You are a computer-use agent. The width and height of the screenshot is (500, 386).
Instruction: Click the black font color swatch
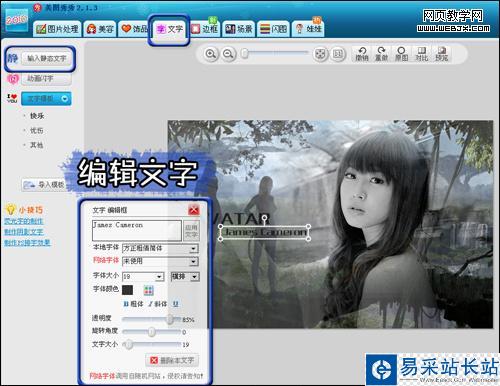tap(127, 290)
